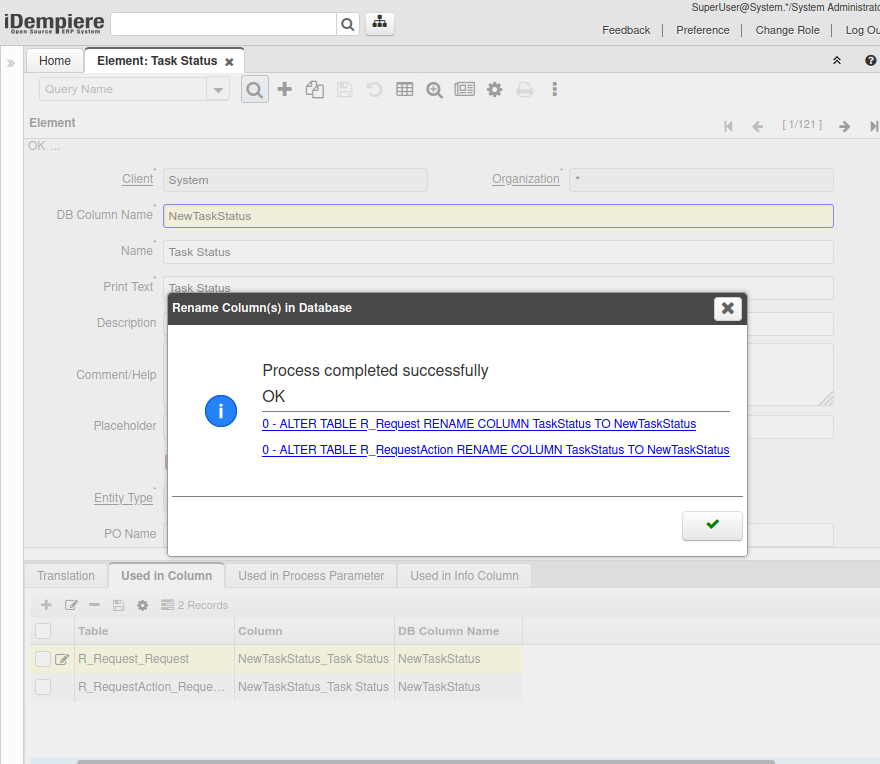Open the menu tree icon beside search box
Screen dimensions: 880x764
380,23
